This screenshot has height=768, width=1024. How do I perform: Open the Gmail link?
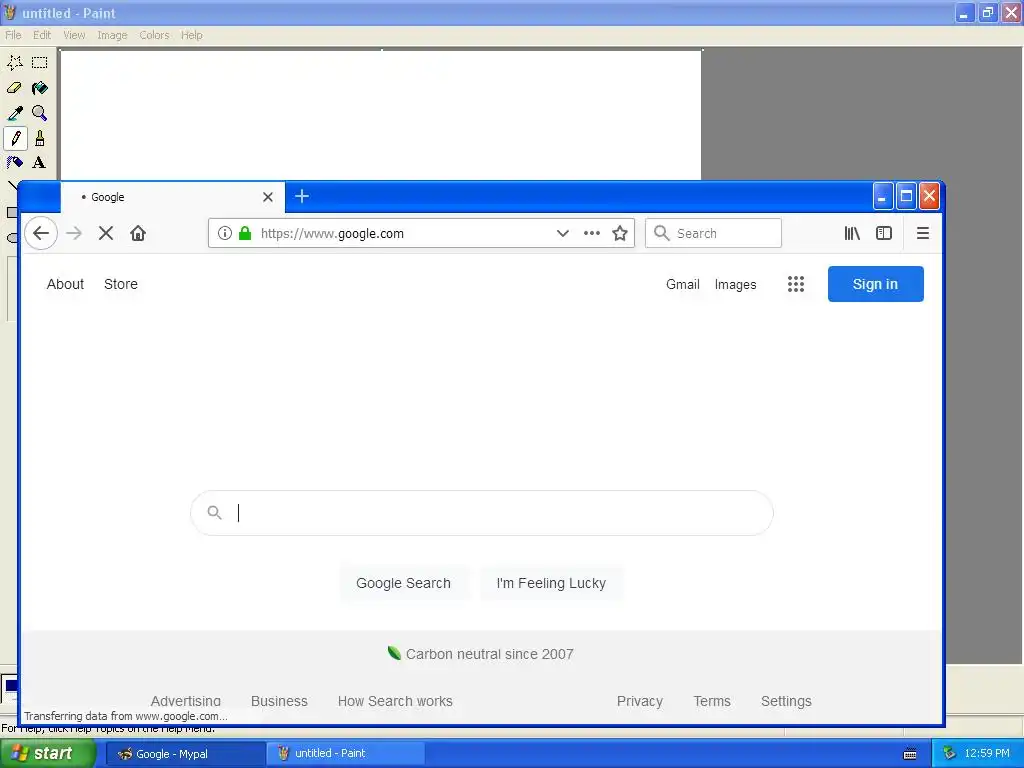[x=682, y=284]
